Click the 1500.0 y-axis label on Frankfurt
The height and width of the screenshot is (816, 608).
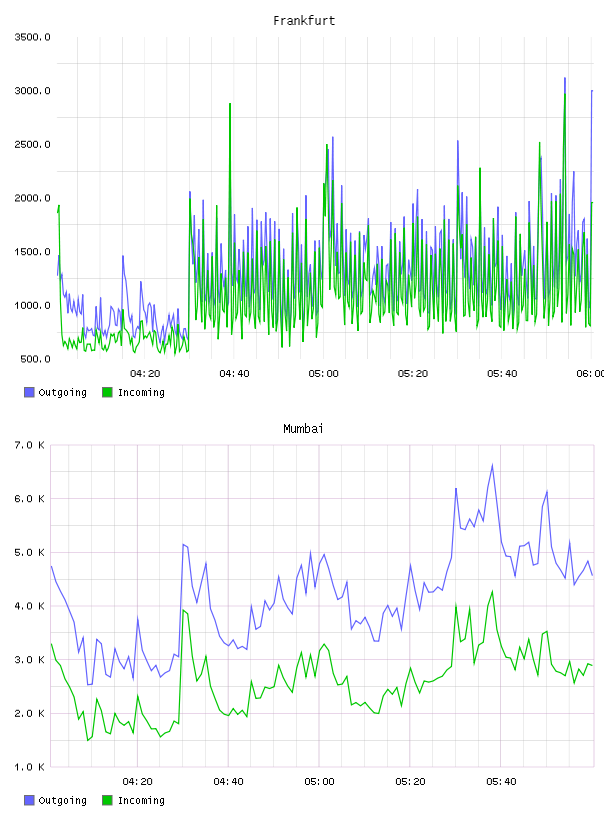pyautogui.click(x=32, y=252)
